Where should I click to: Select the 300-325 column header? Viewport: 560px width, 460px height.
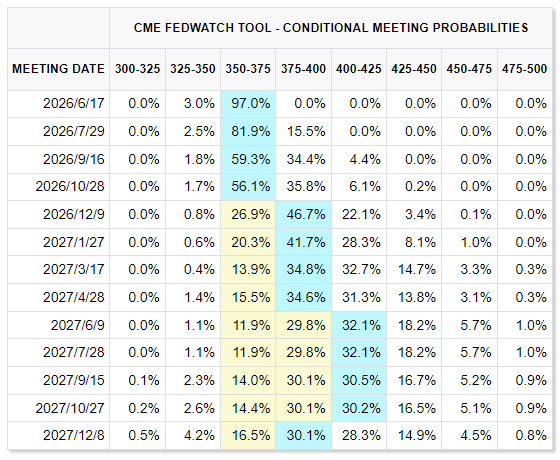(x=138, y=69)
